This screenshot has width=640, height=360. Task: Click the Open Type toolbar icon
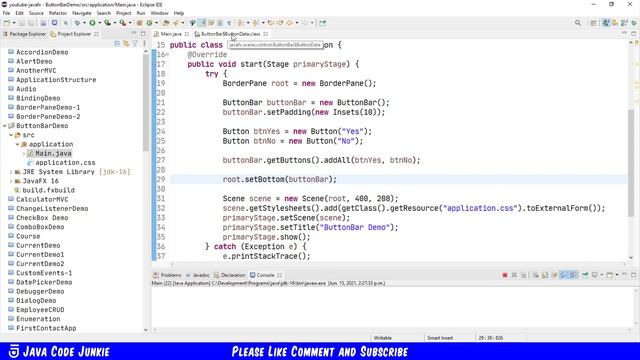coord(166,23)
